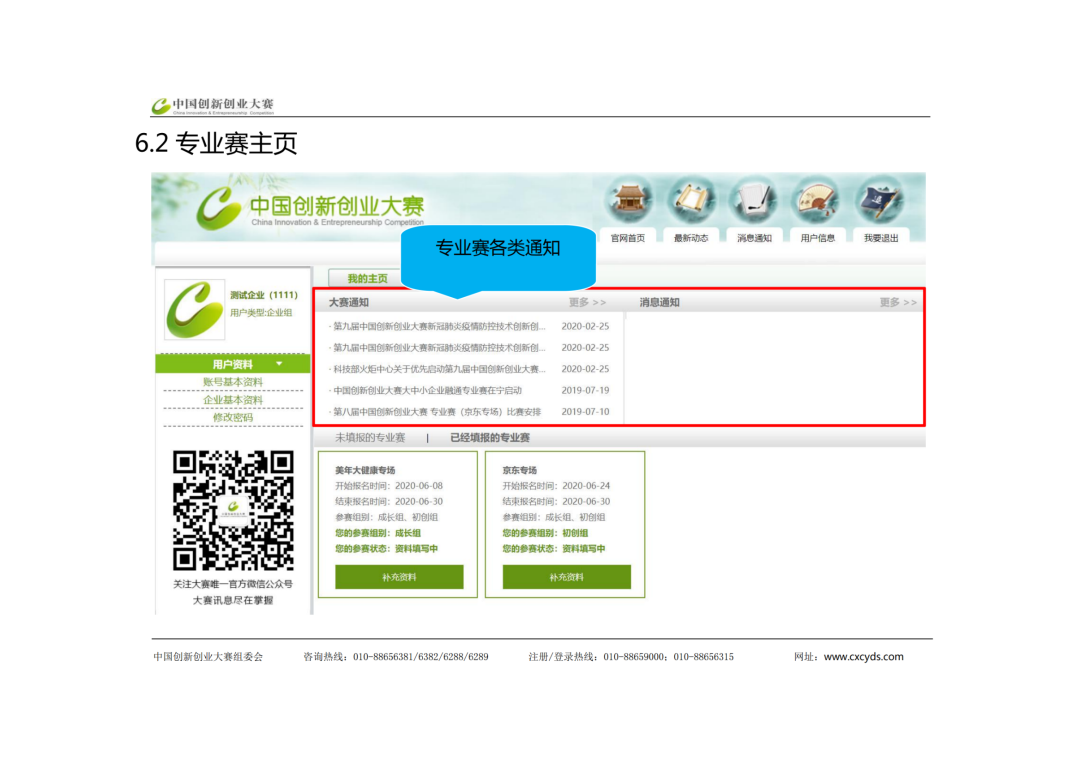Open the 最新动态 scroll icon
The height and width of the screenshot is (764, 1080).
tap(691, 201)
